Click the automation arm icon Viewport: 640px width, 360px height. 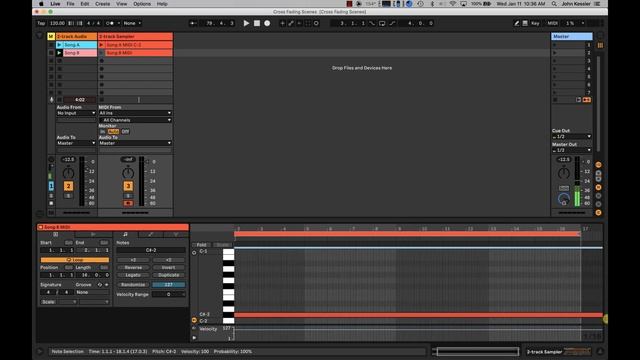click(291, 23)
